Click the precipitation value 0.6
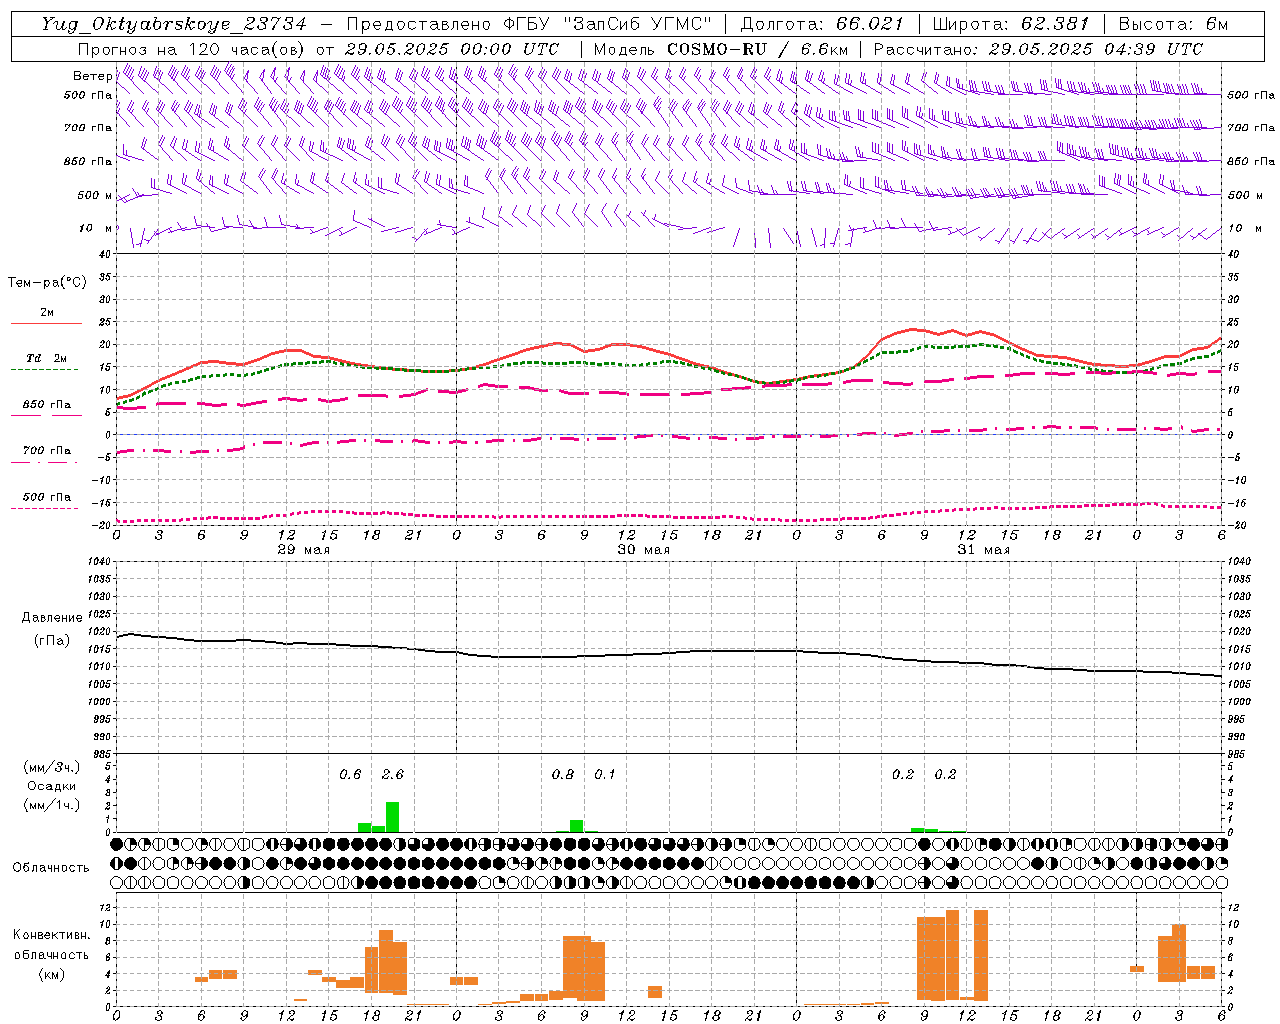 (x=350, y=774)
